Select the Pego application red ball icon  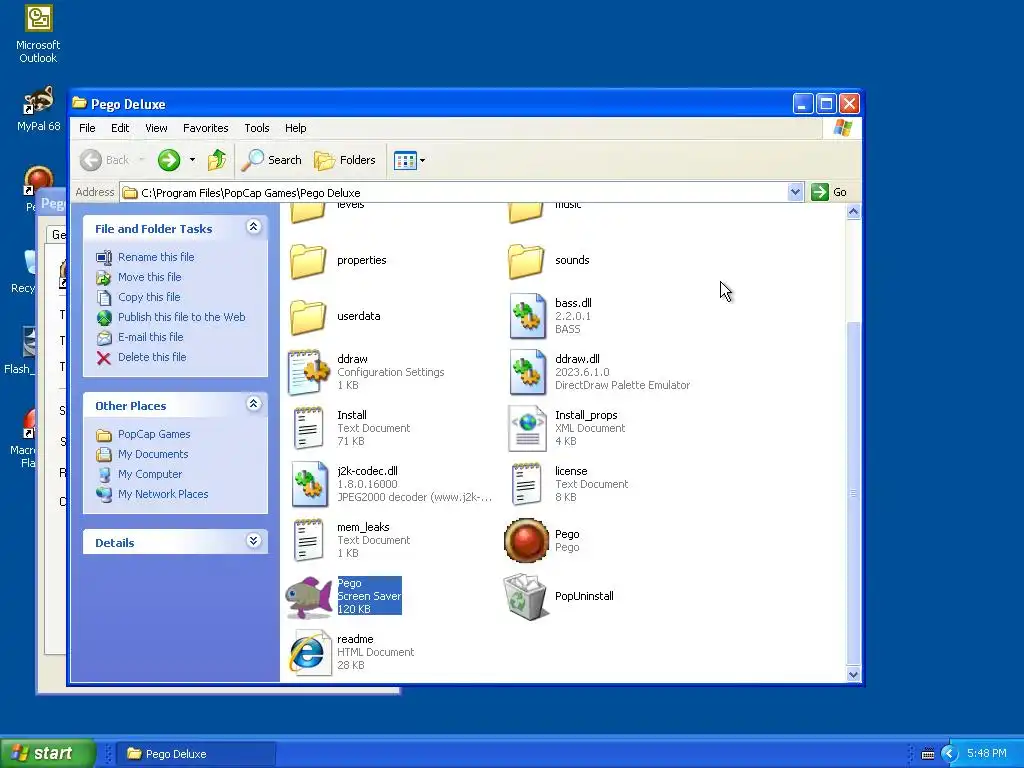pos(526,541)
